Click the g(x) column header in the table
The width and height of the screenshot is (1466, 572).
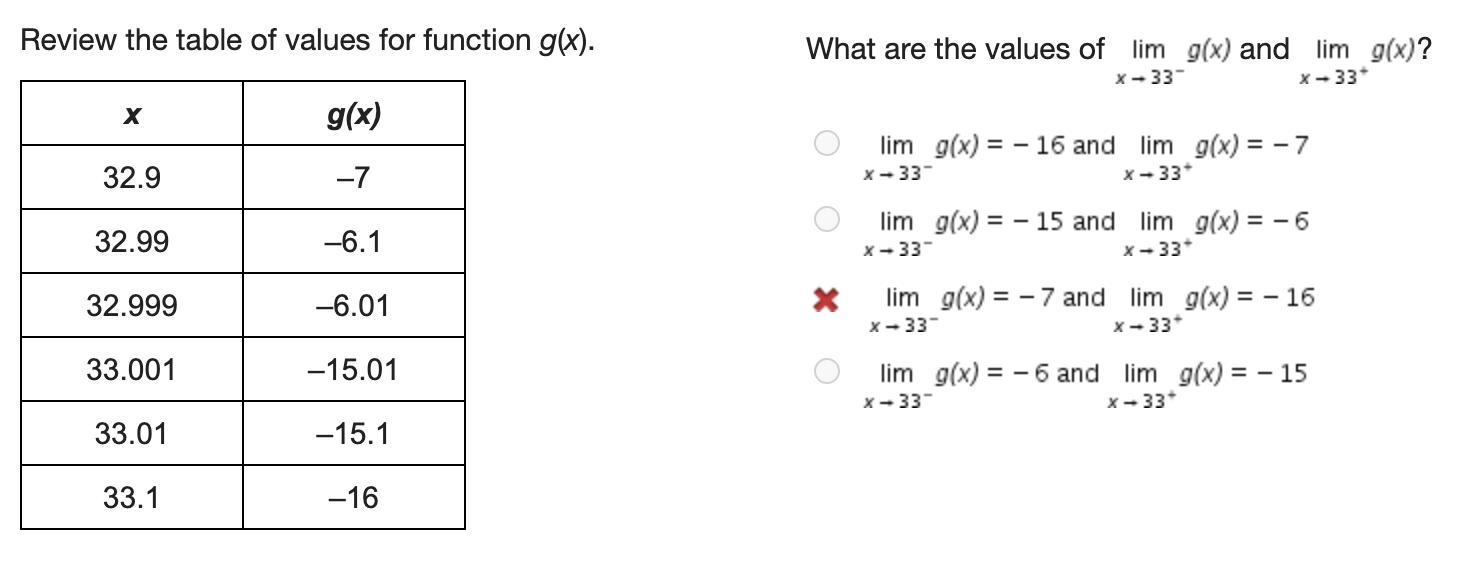tap(354, 114)
